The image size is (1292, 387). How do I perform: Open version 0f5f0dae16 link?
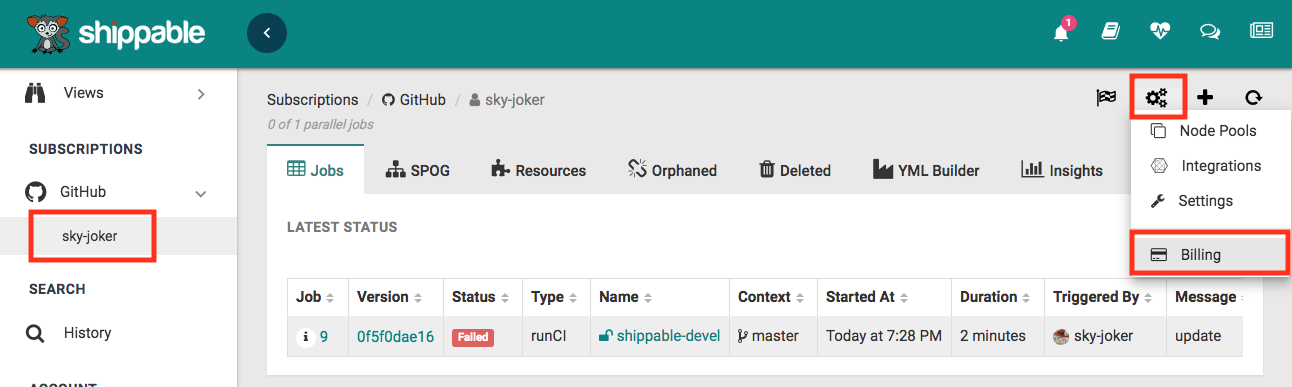click(395, 337)
